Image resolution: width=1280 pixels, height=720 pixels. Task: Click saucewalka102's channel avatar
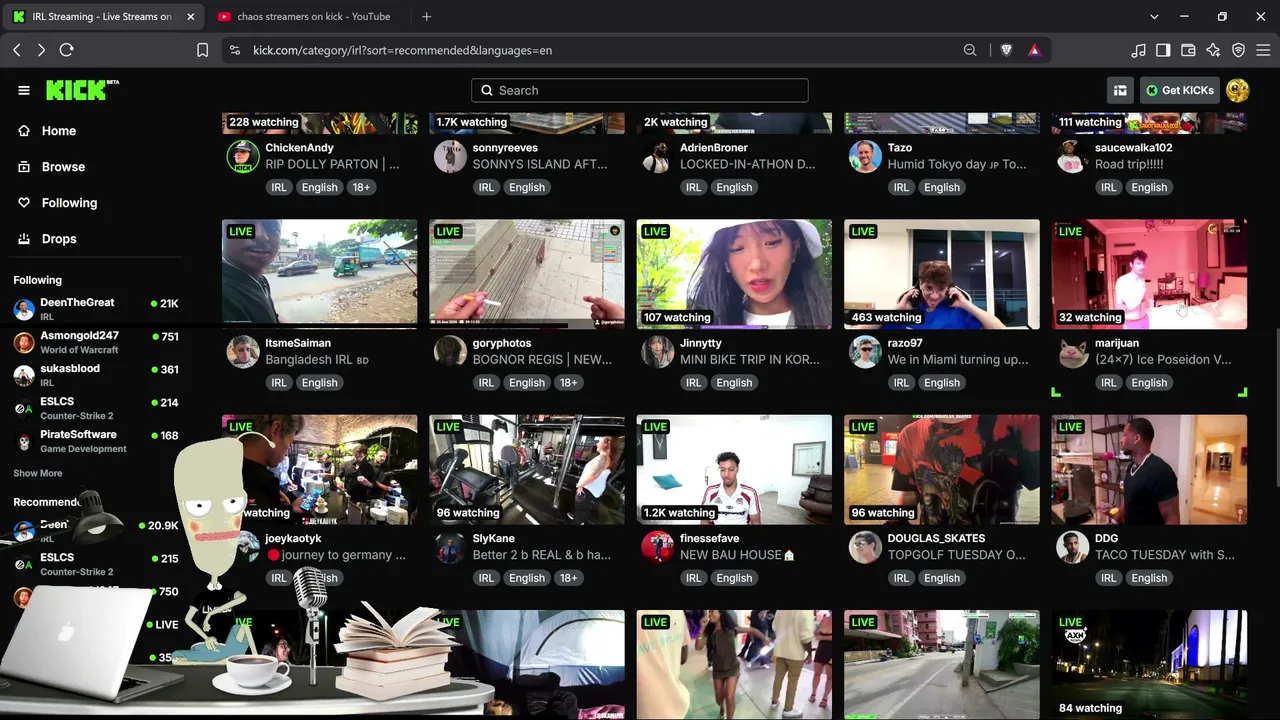(1072, 157)
